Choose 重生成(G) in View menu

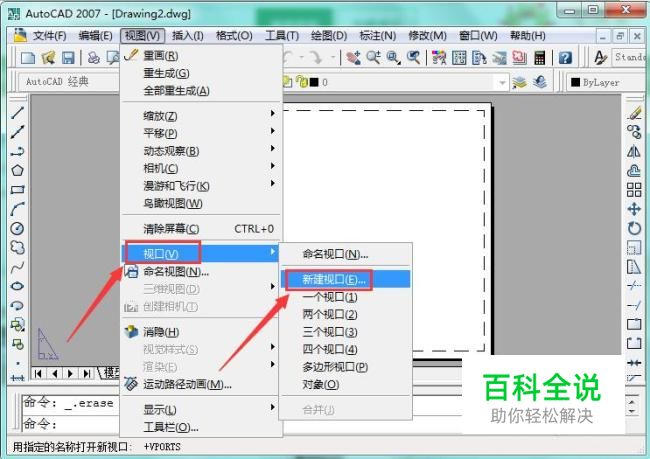(x=201, y=73)
